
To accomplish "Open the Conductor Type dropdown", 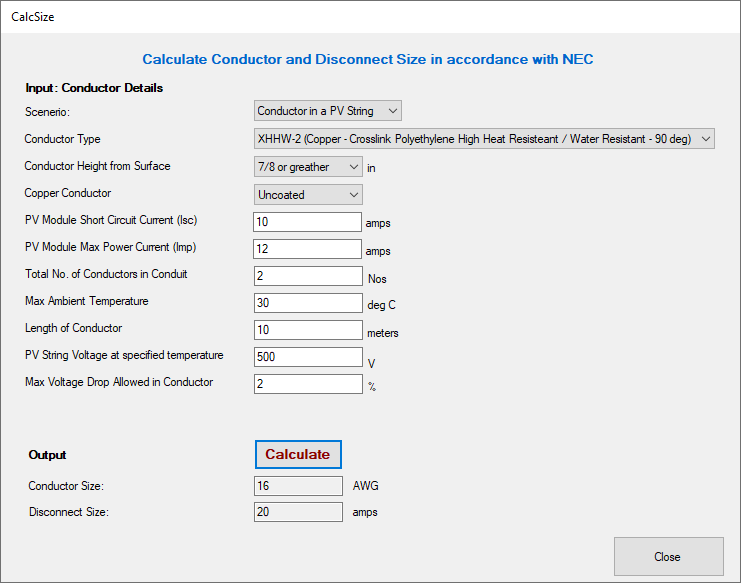I will [x=484, y=139].
